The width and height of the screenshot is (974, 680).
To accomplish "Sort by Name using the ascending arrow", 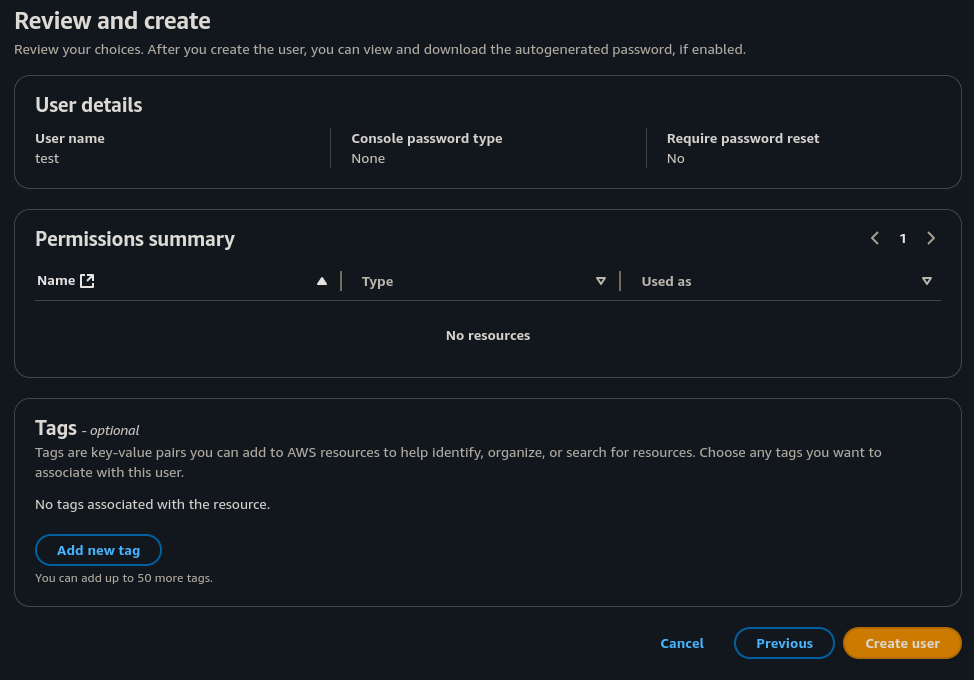I will [322, 281].
